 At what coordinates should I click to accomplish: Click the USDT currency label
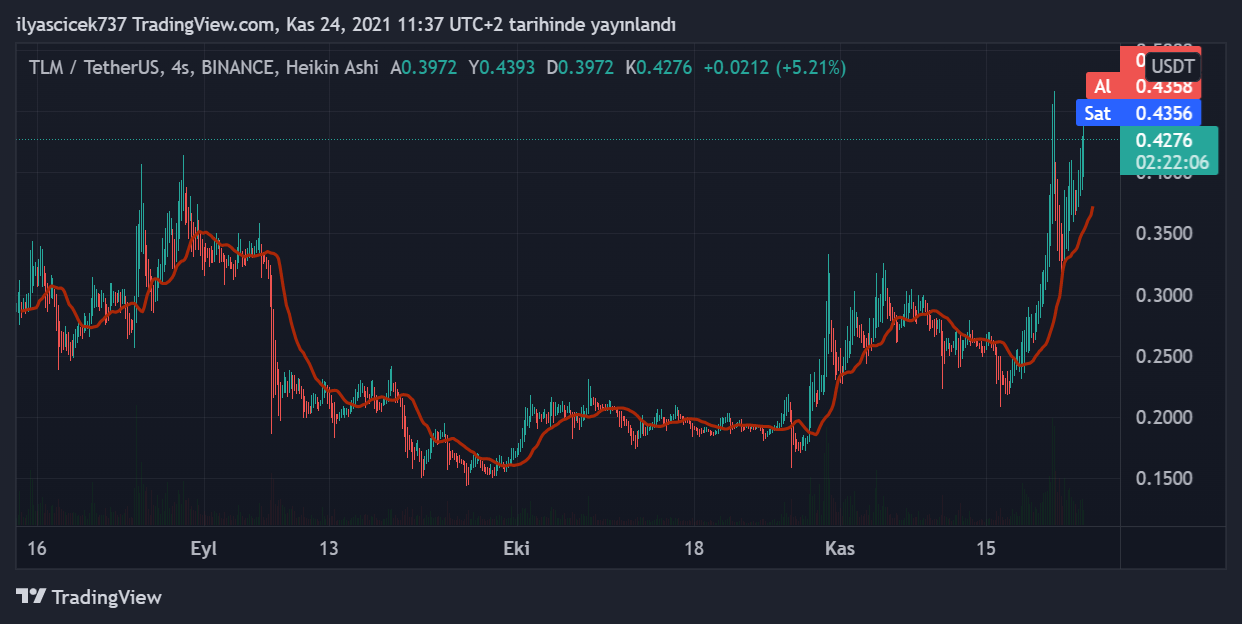1172,67
